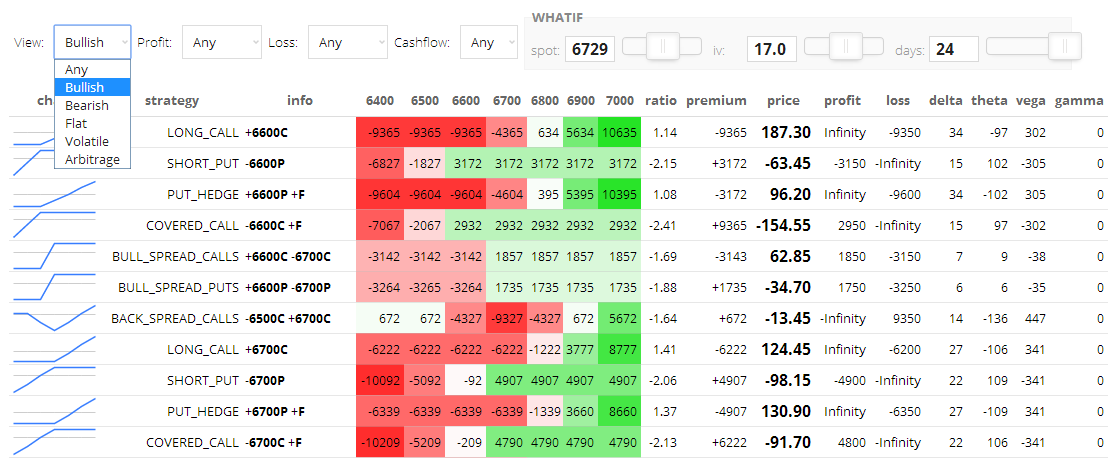Viewport: 1110px width, 458px height.
Task: Click the 6400 column header
Action: pyautogui.click(x=380, y=101)
